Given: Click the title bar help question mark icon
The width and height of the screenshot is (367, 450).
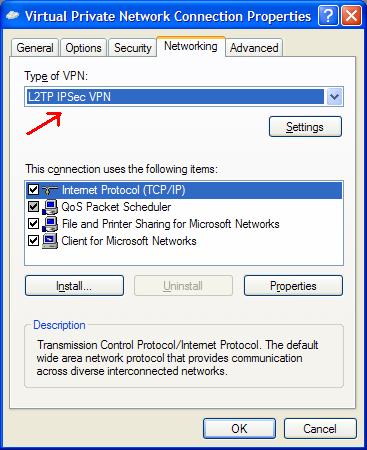Looking at the screenshot, I should pyautogui.click(x=328, y=16).
